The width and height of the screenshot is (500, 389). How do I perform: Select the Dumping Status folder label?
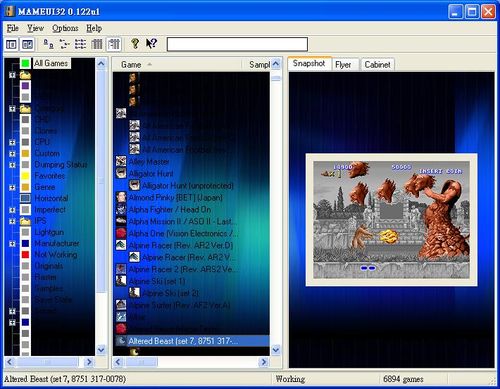coord(61,165)
